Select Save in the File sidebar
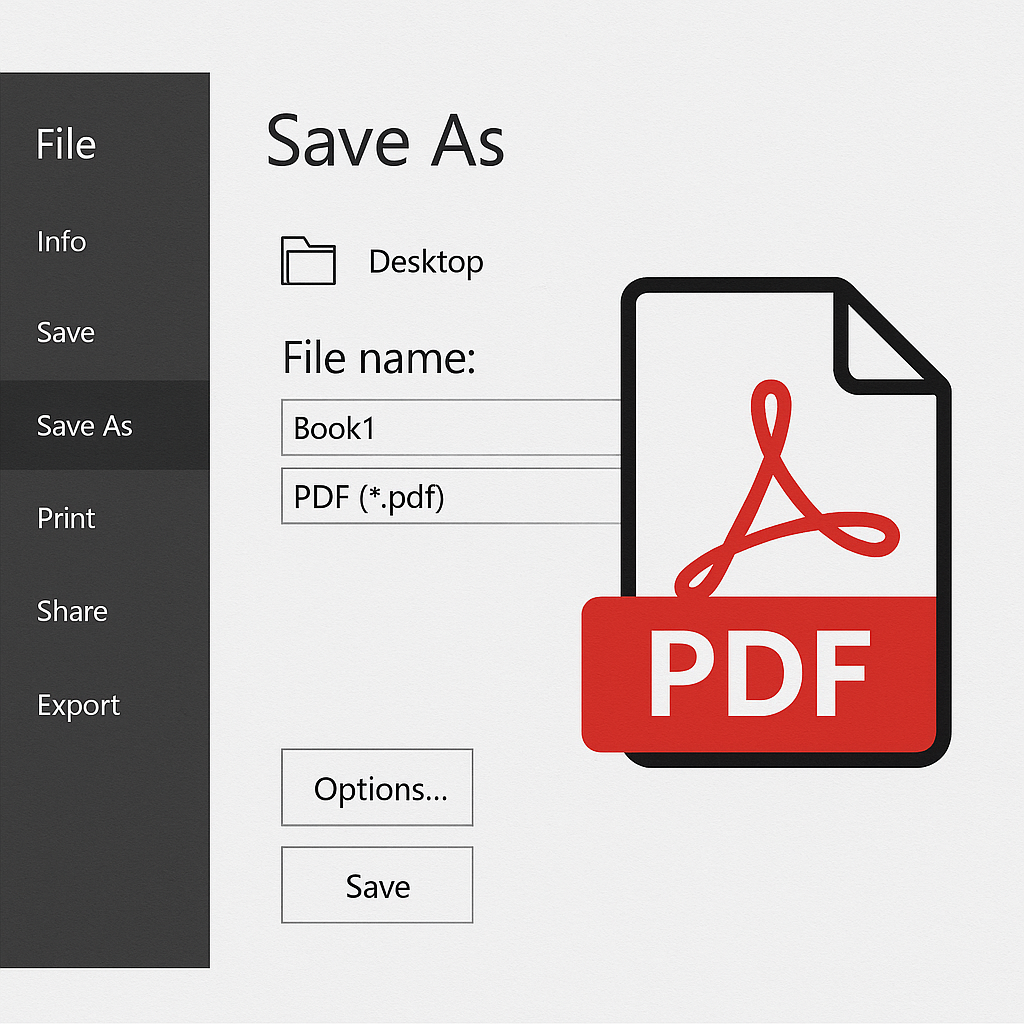The image size is (1024, 1024). tap(65, 332)
